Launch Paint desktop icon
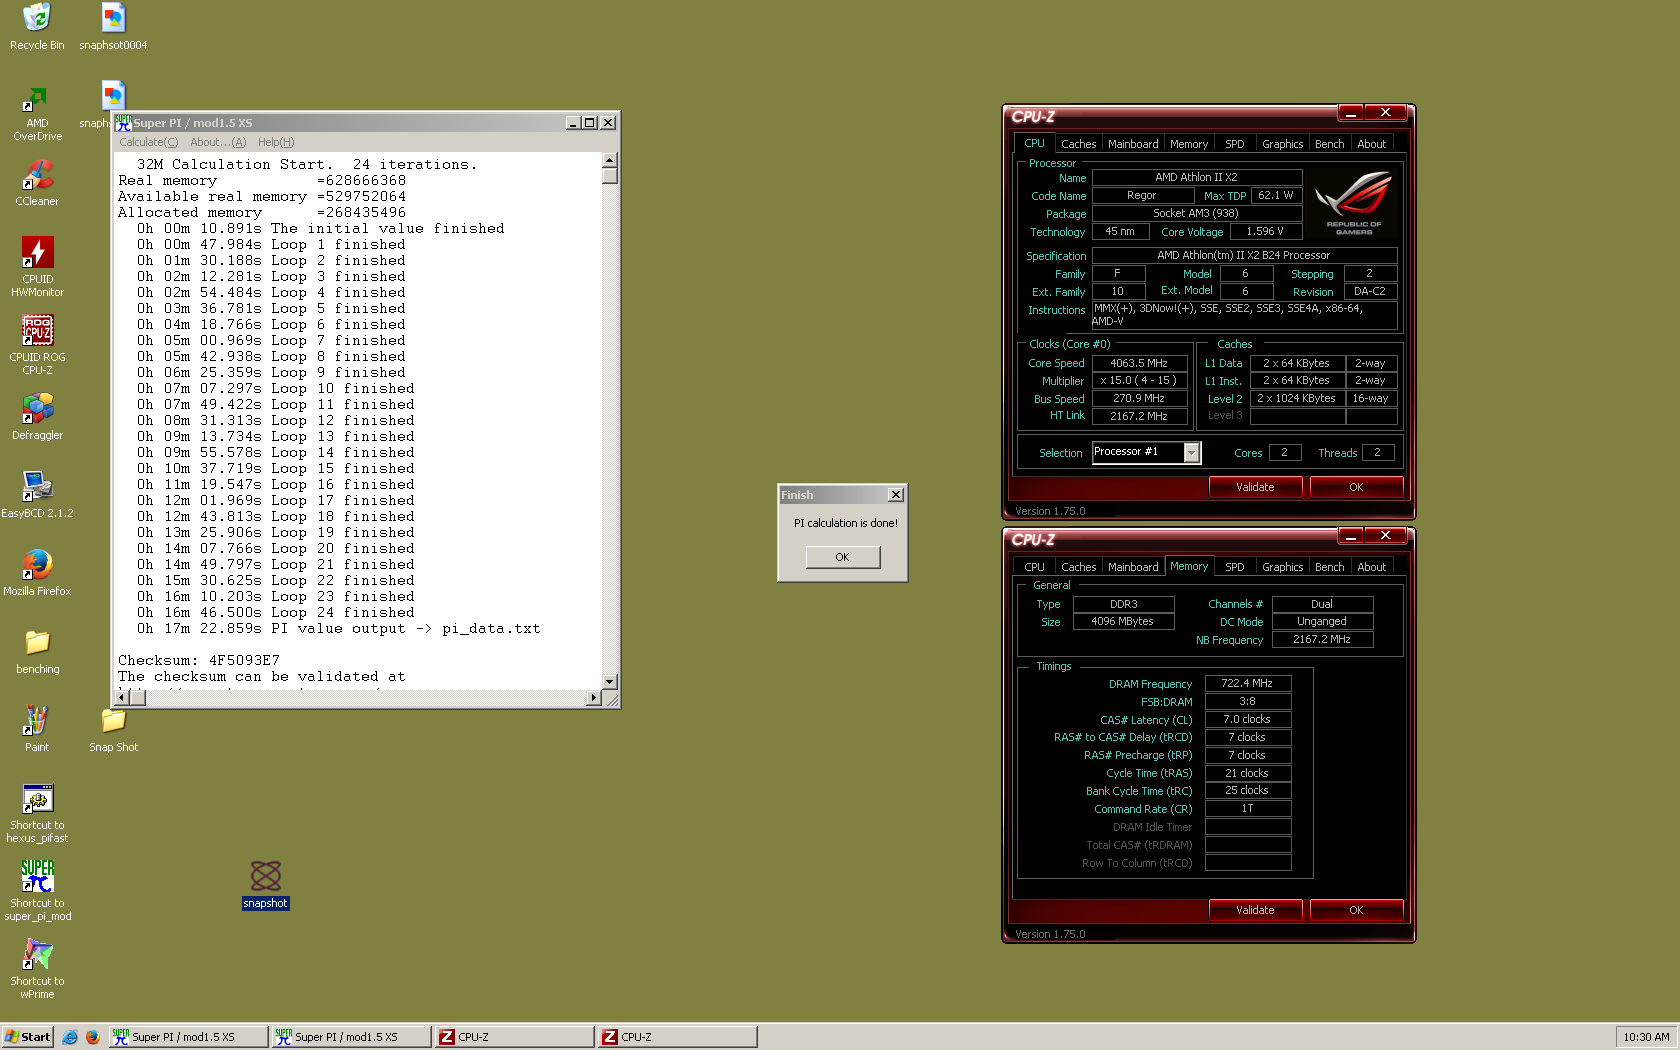 click(x=37, y=729)
